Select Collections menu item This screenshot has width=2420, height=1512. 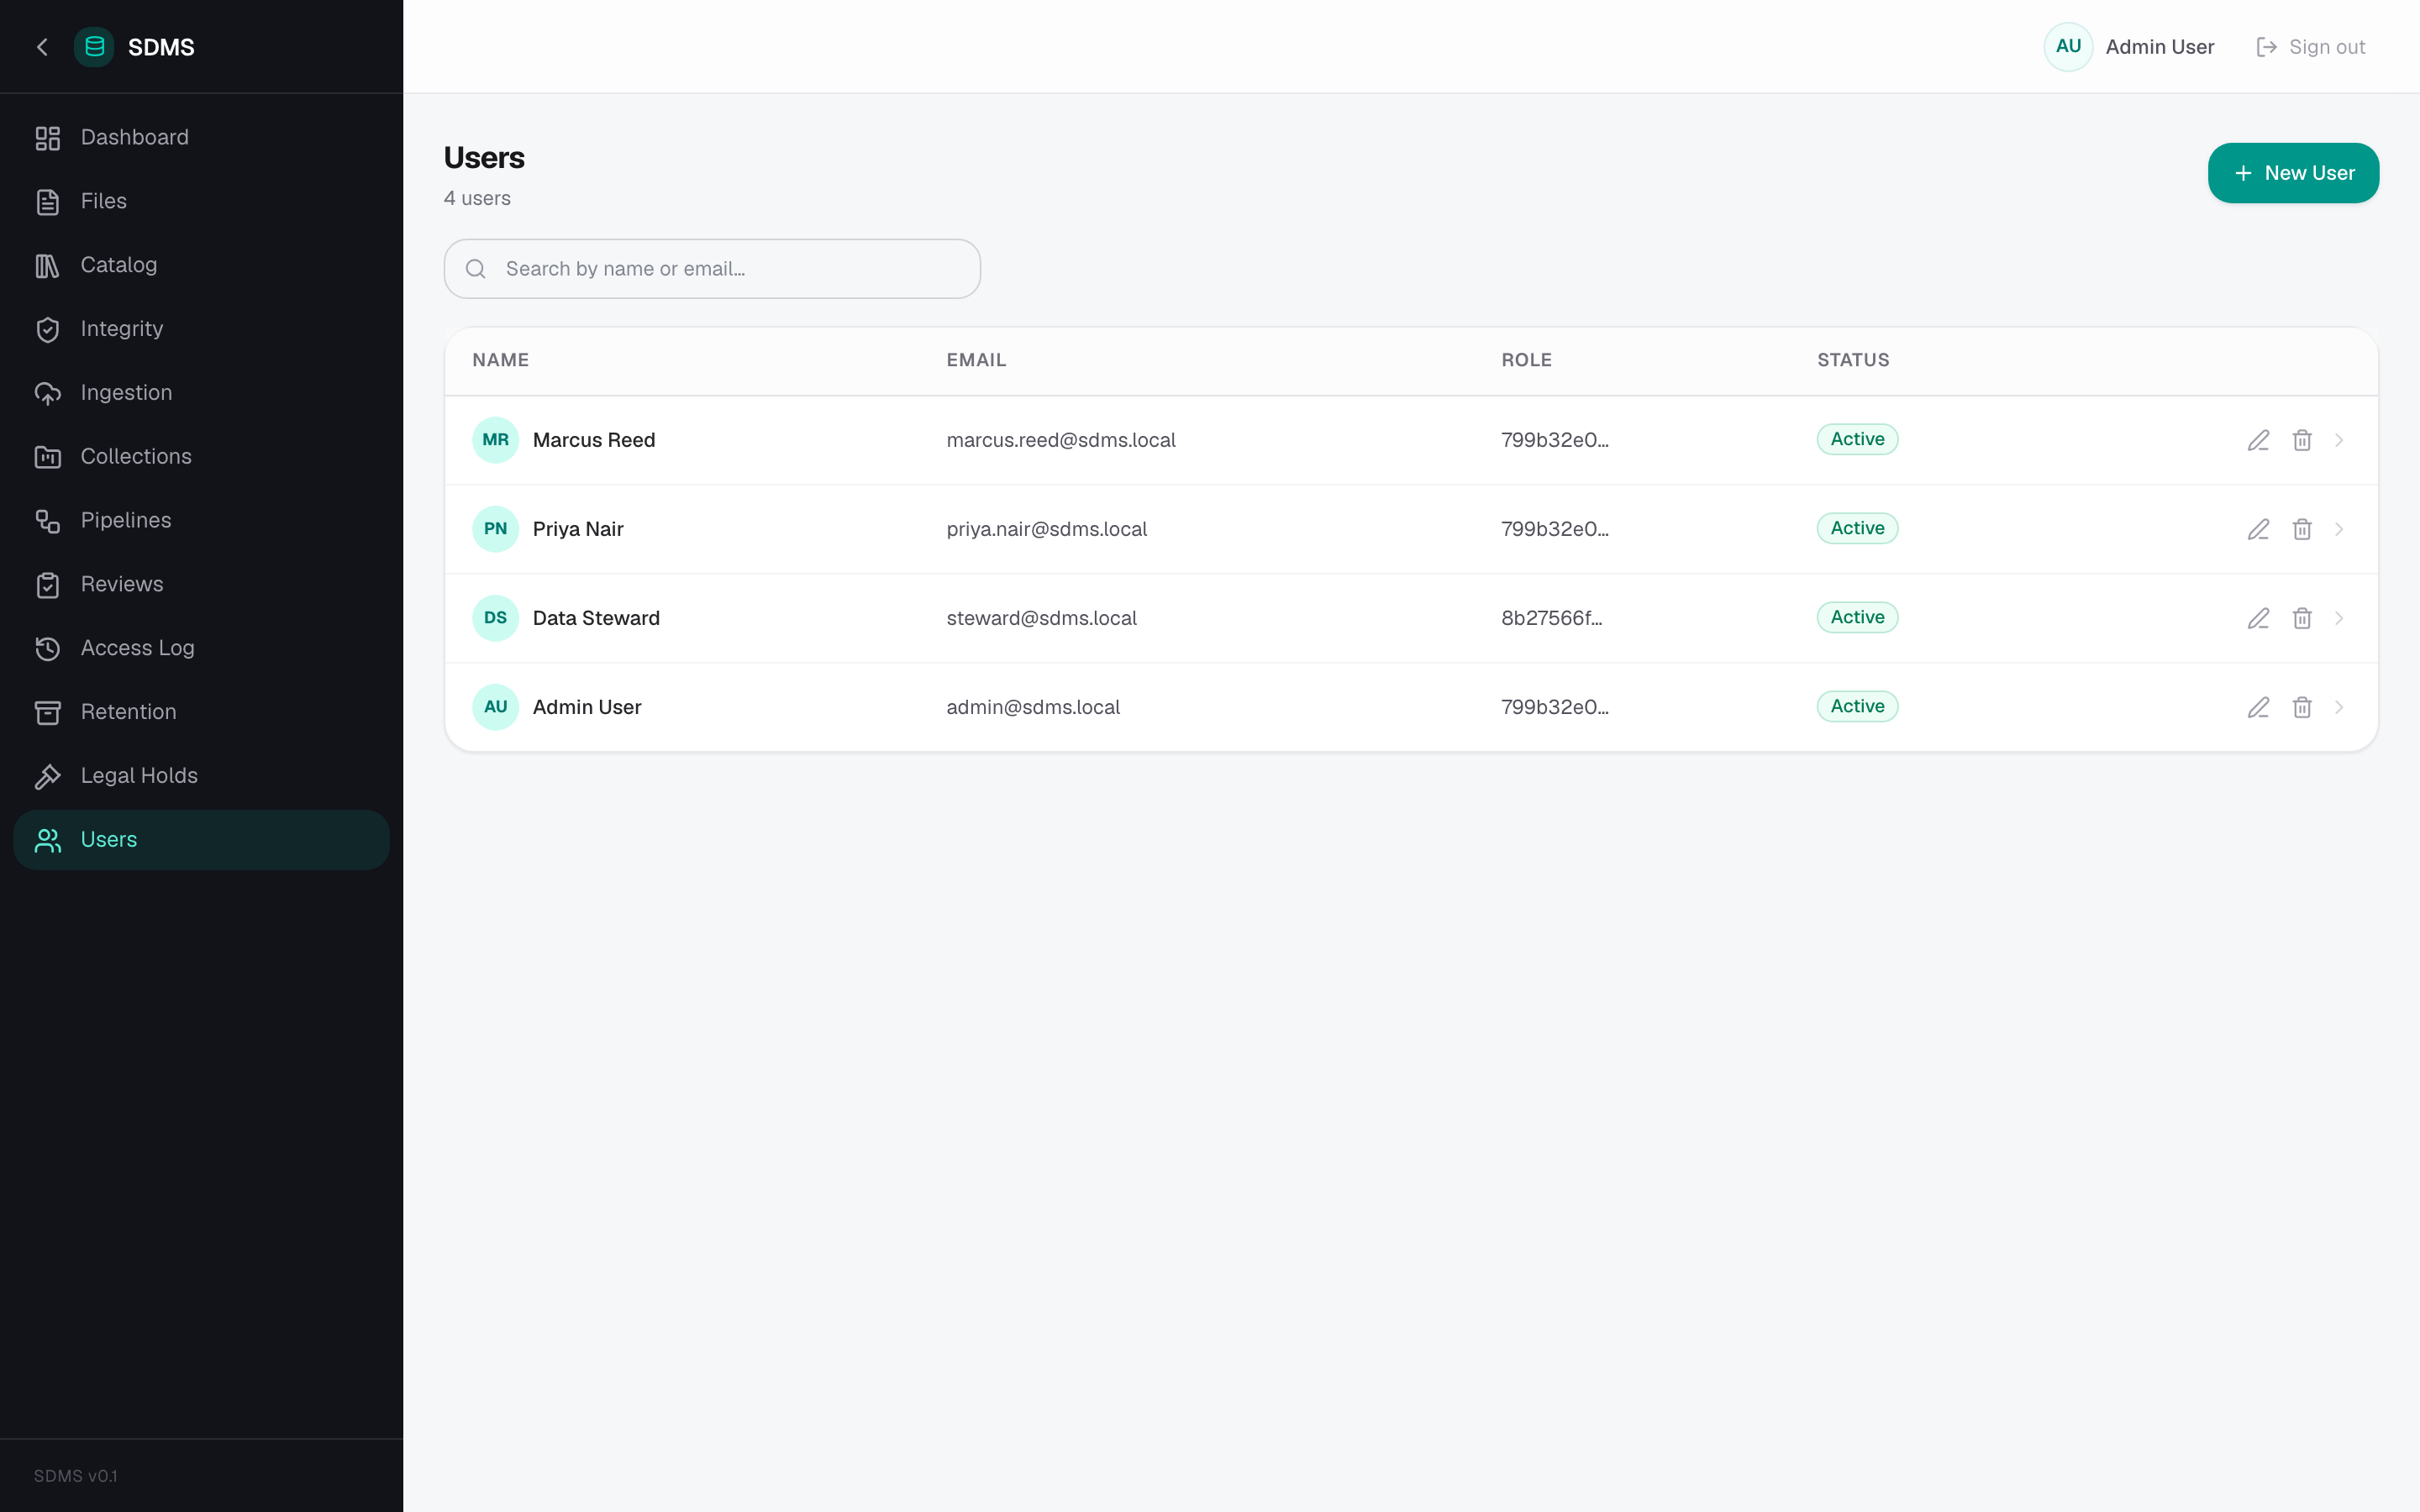[x=201, y=457]
